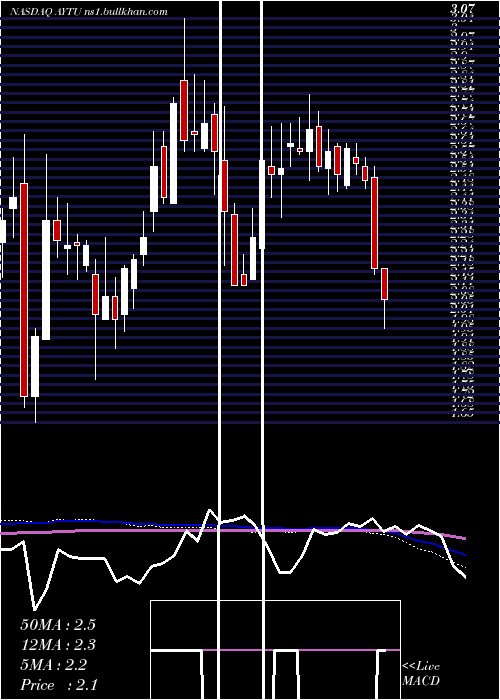Click the 50MA : 2.5 readout
The height and width of the screenshot is (700, 500).
click(58, 625)
